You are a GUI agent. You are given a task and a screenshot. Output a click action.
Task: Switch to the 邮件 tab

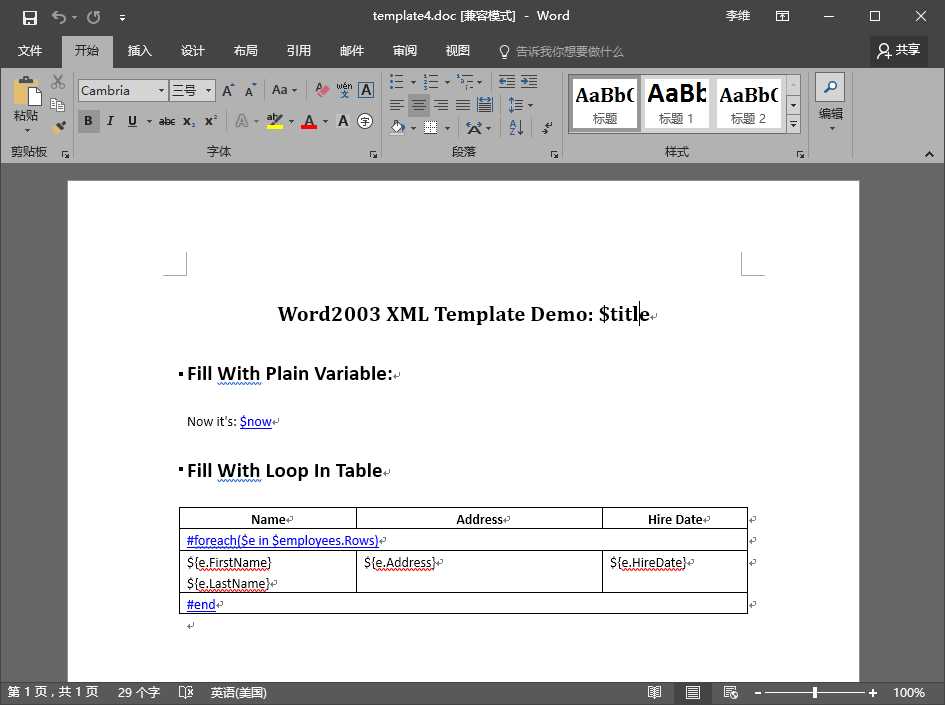(351, 51)
